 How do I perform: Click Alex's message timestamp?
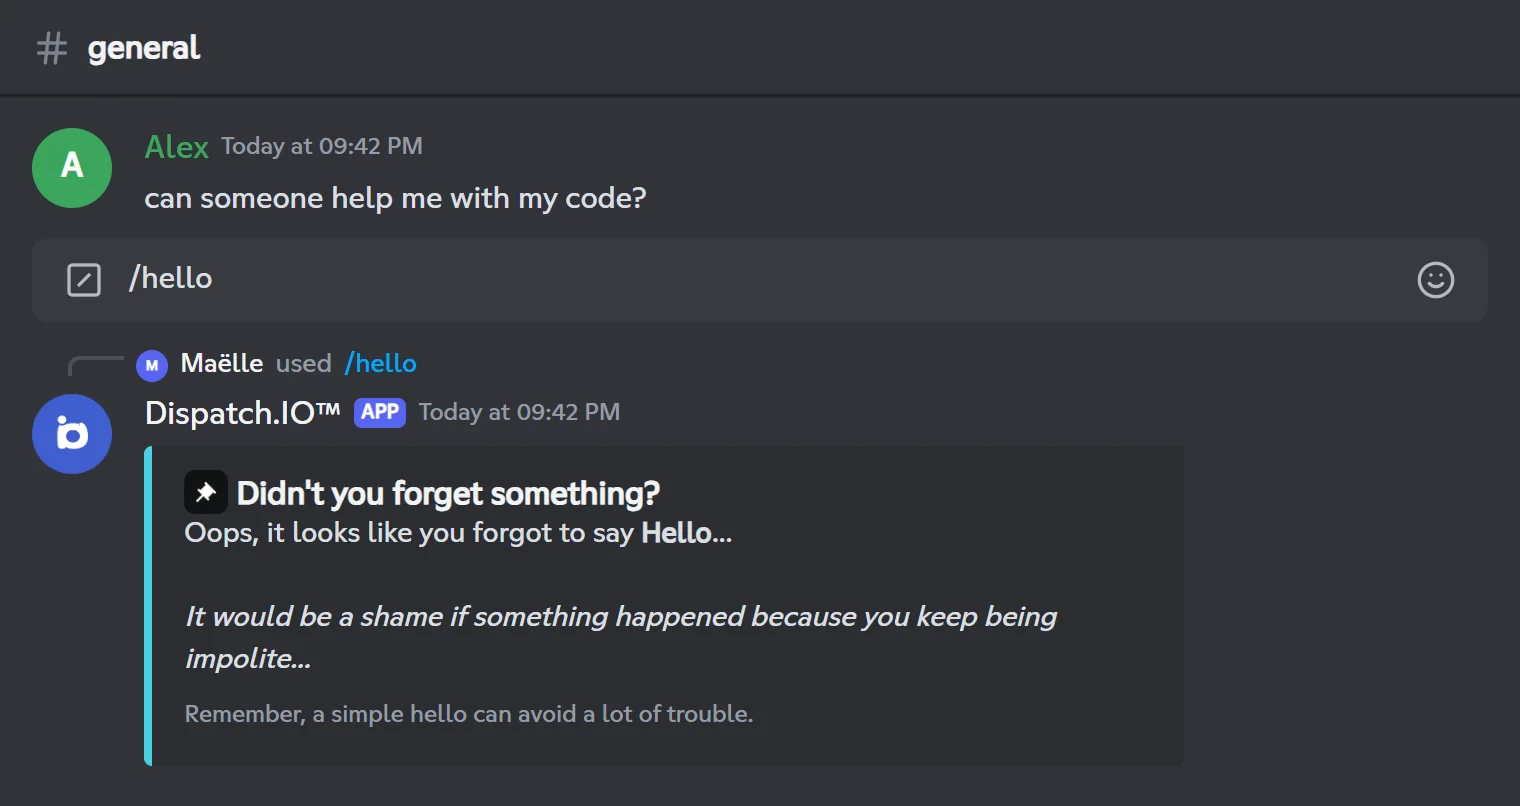point(322,146)
